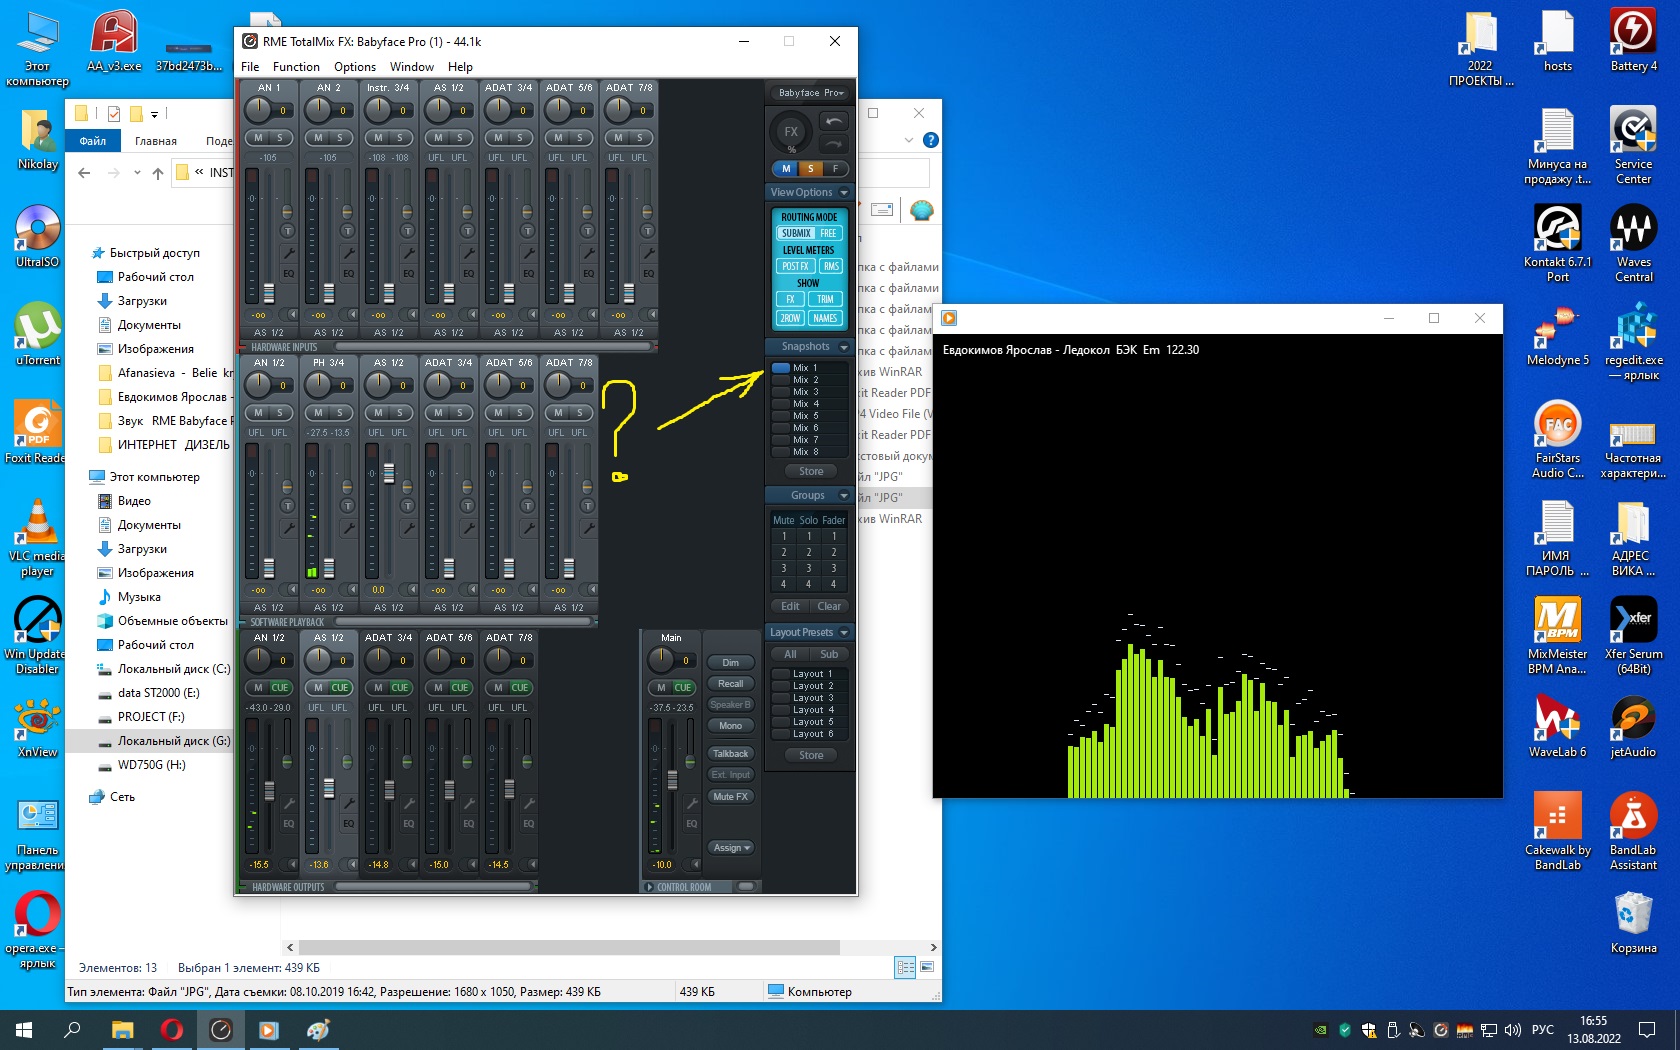Viewport: 1680px width, 1050px height.
Task: Mute the Instr. 3/4 input channel
Action: (378, 138)
